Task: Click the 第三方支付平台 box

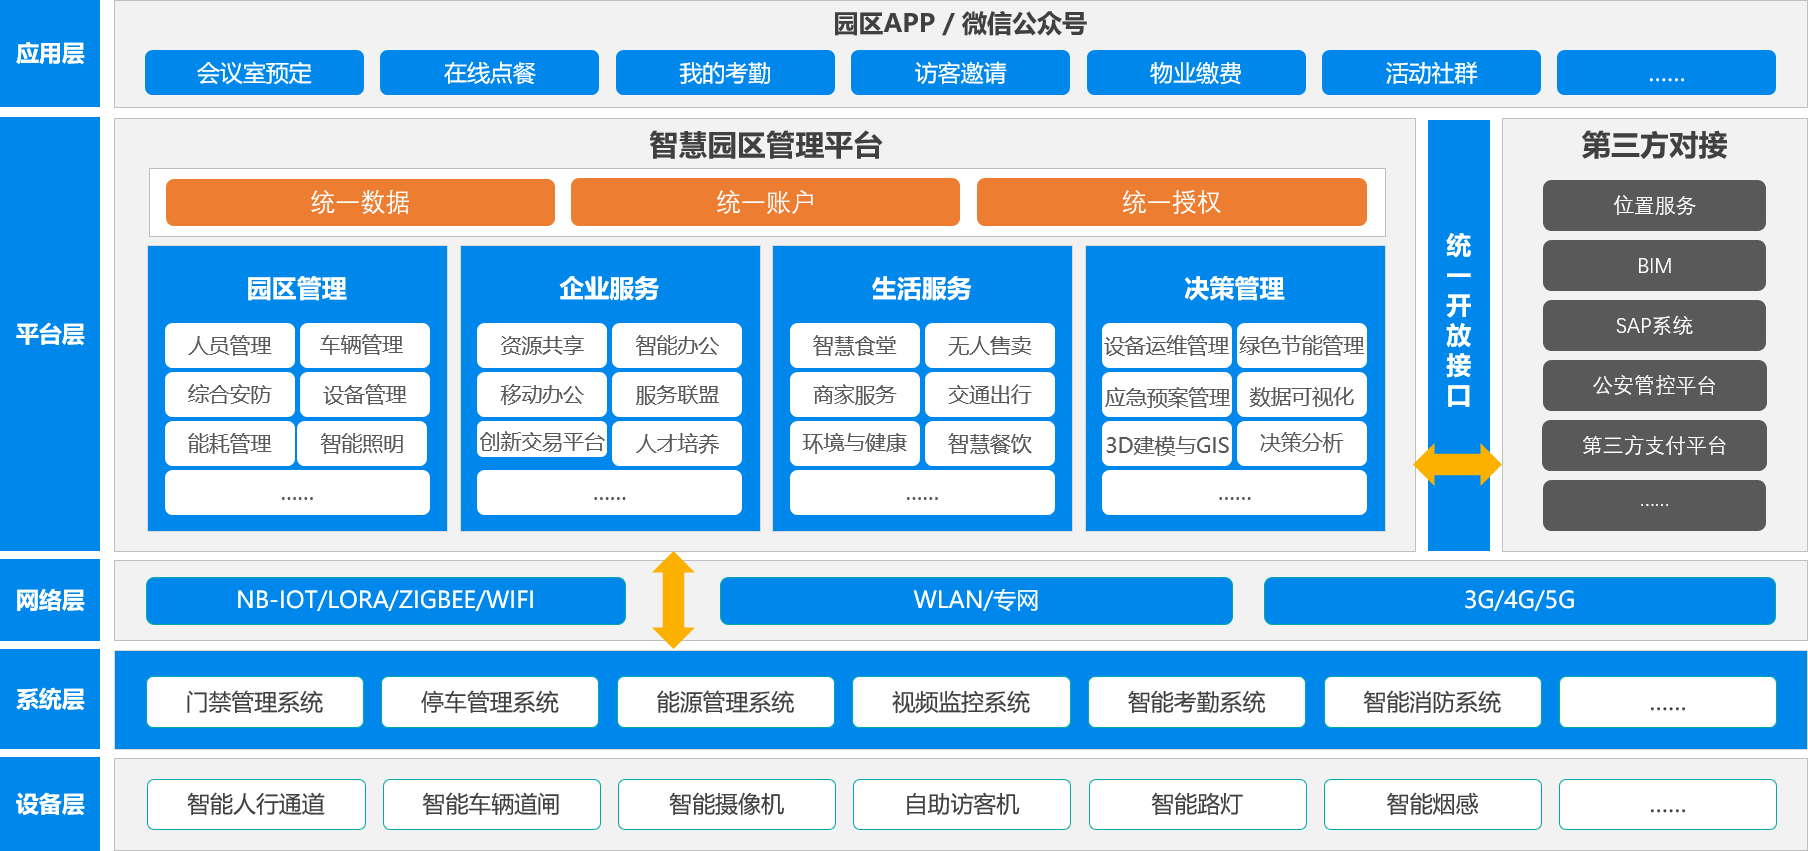Action: tap(1654, 445)
